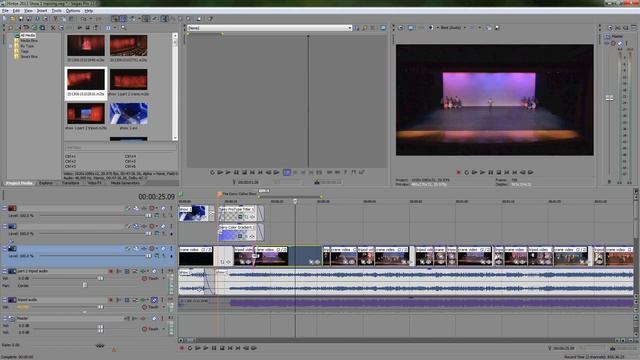The image size is (640, 360).
Task: Arm 'tripod audio' track for record
Action: [x=111, y=300]
